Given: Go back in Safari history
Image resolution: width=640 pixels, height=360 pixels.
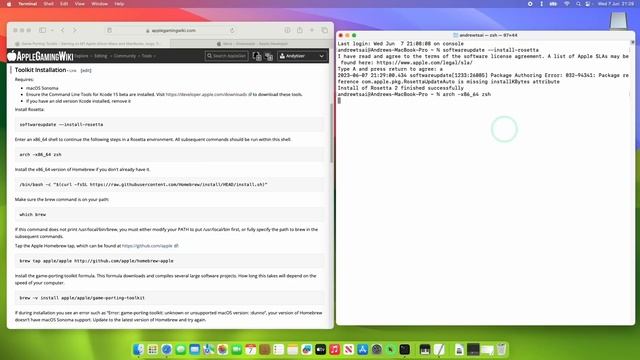Looking at the screenshot, I should tap(62, 30).
